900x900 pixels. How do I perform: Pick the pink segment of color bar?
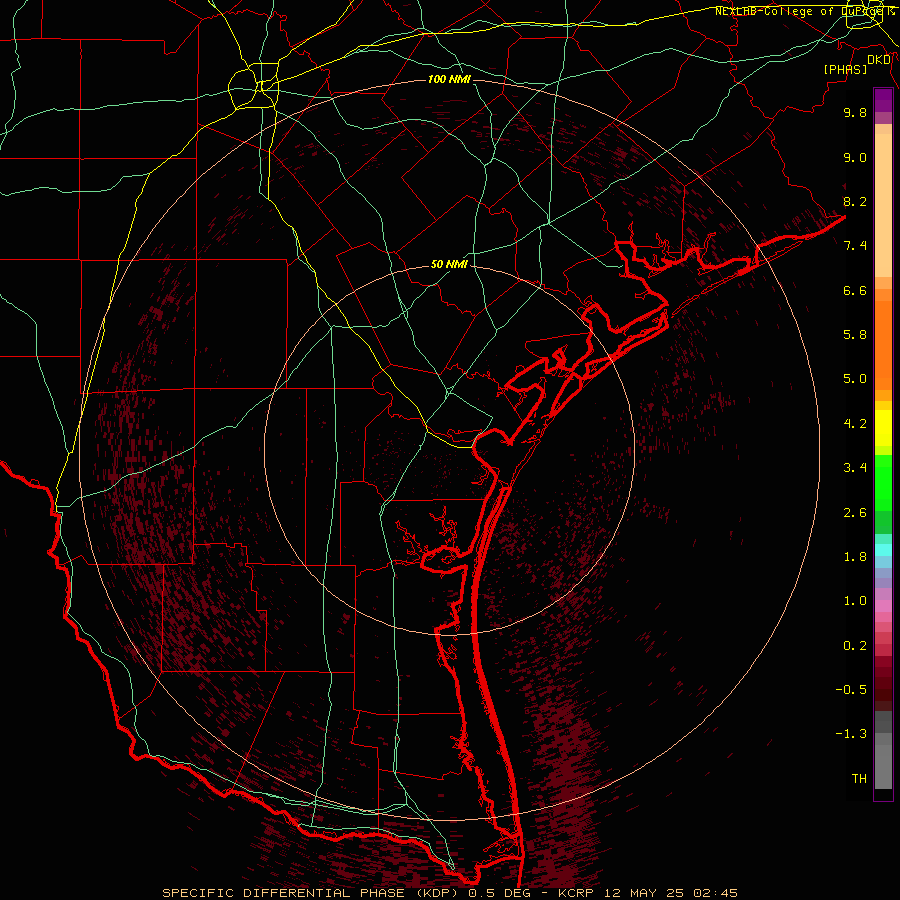[x=883, y=606]
